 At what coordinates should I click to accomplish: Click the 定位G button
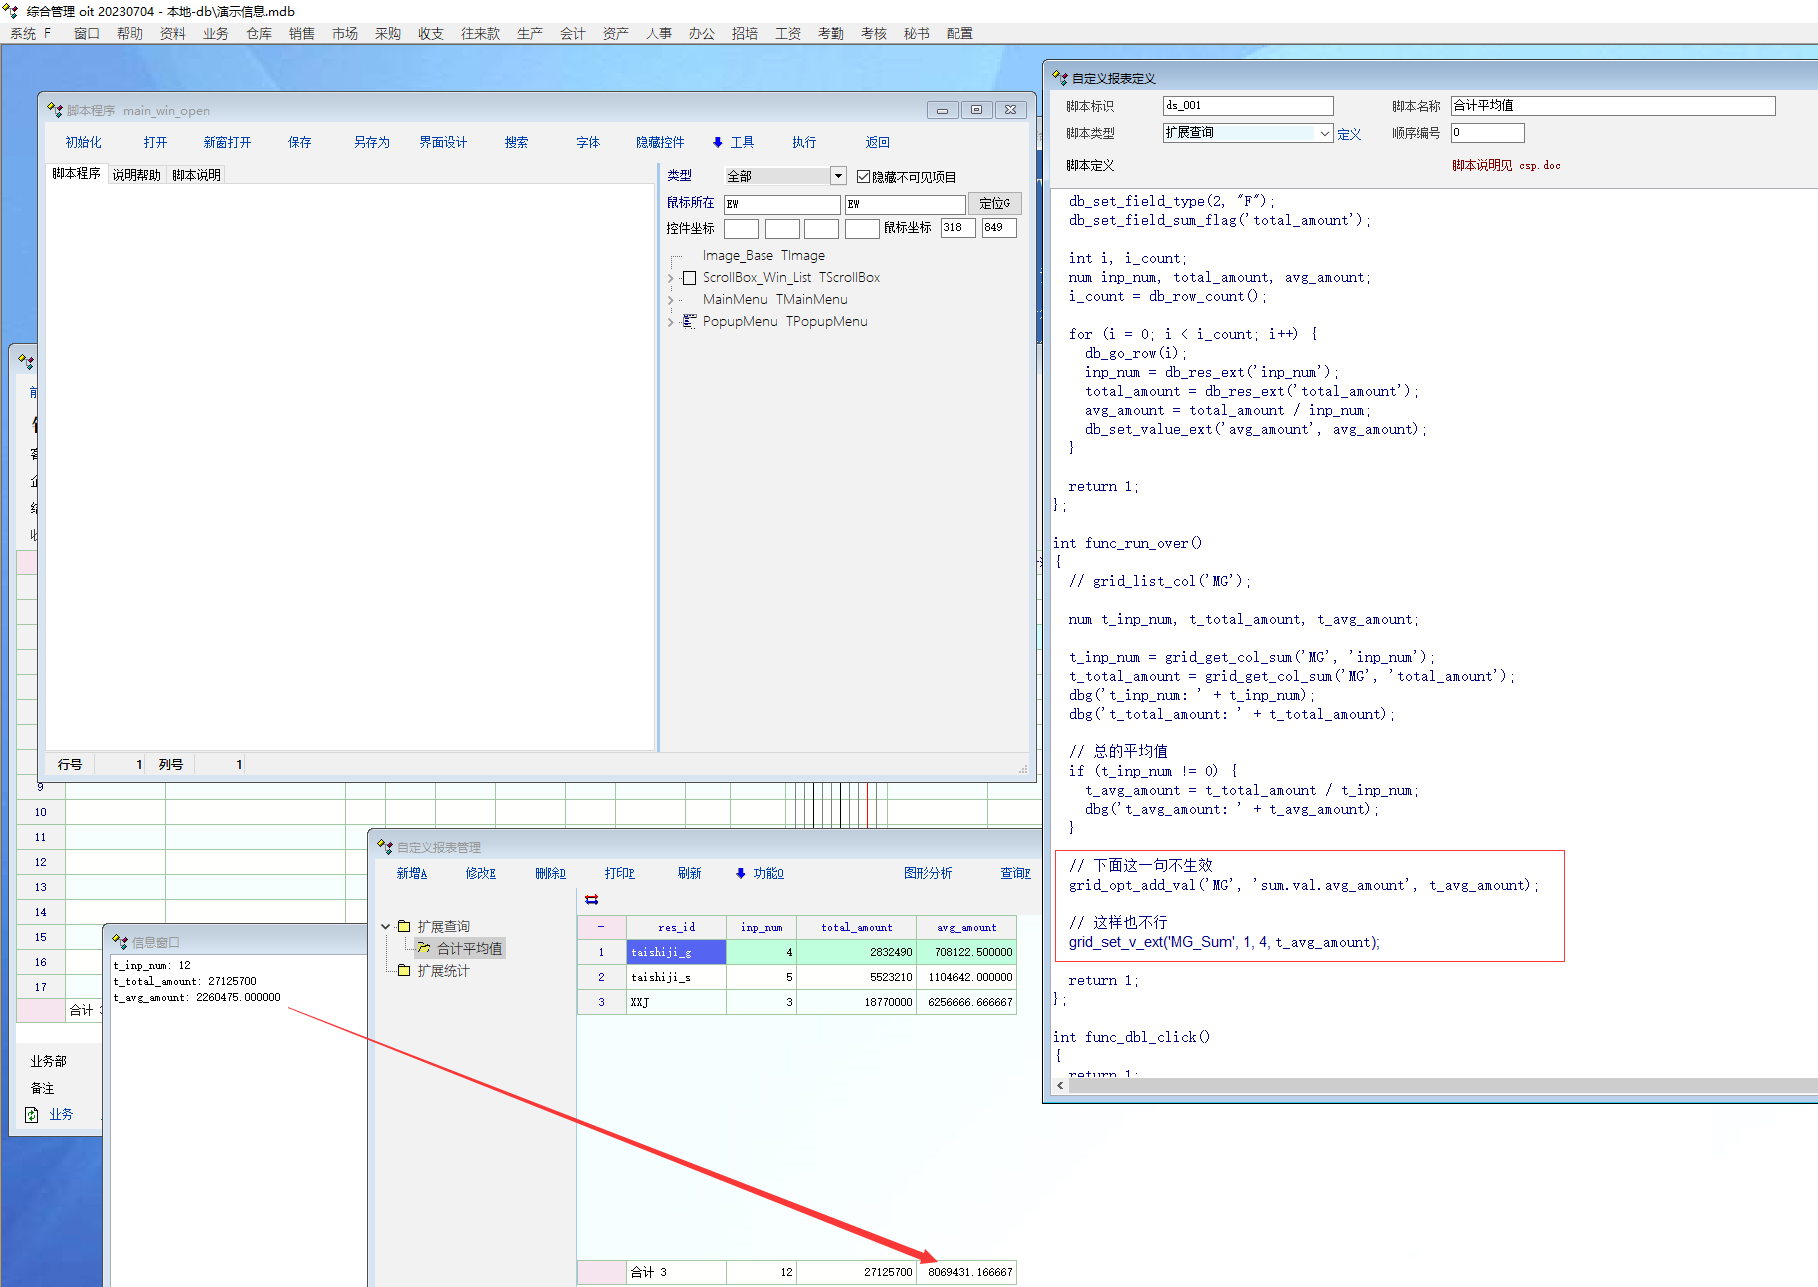tap(994, 203)
